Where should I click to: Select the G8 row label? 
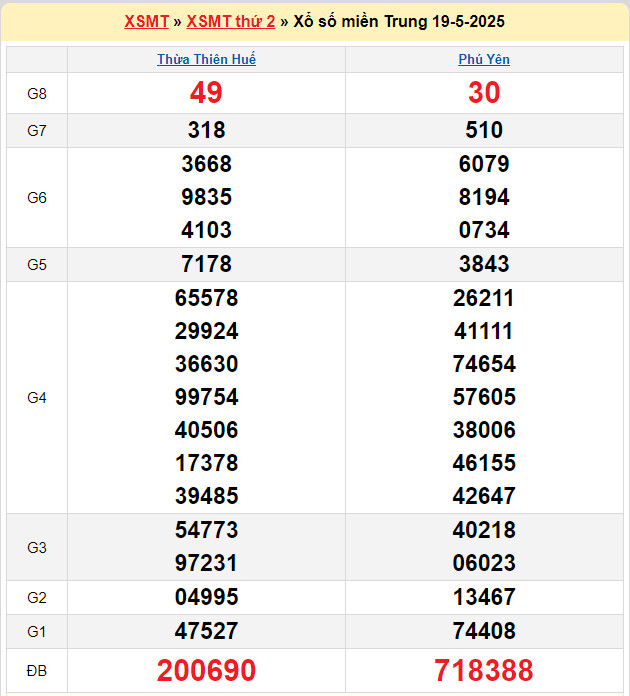[37, 94]
